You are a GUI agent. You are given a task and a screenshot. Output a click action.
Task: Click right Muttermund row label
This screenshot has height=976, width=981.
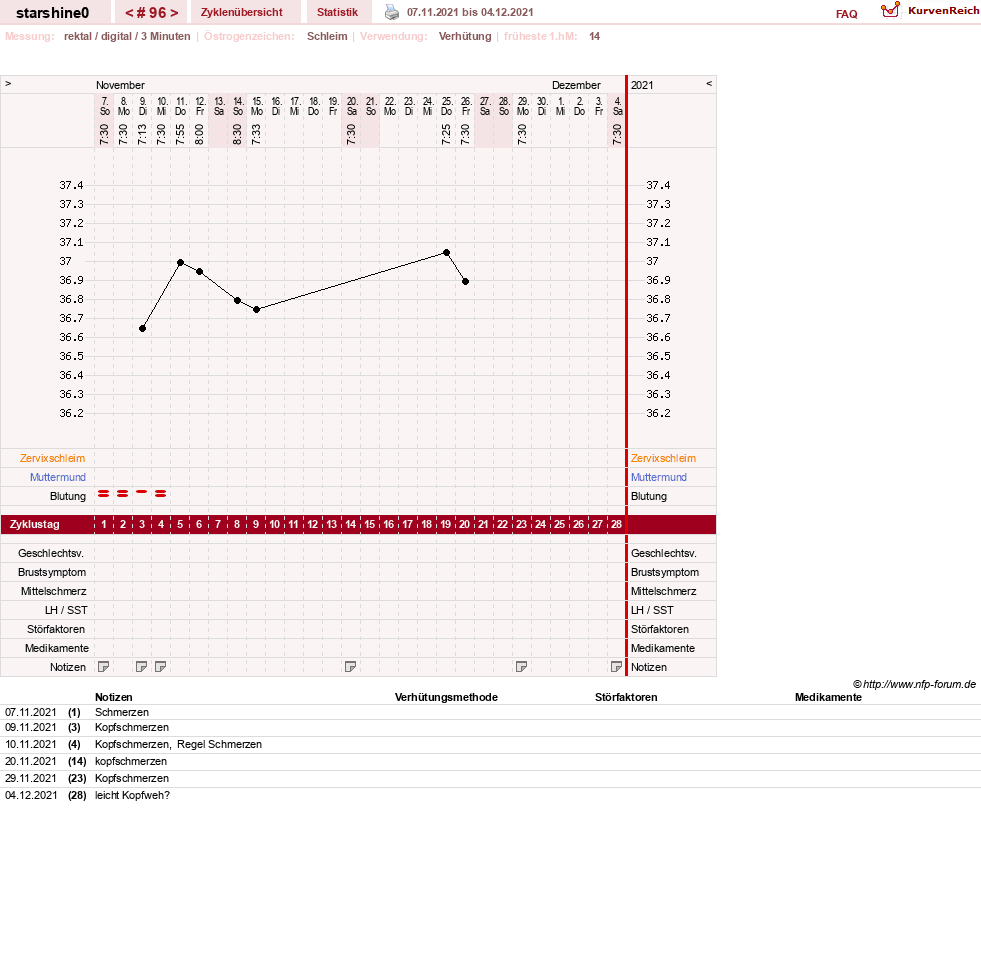659,477
